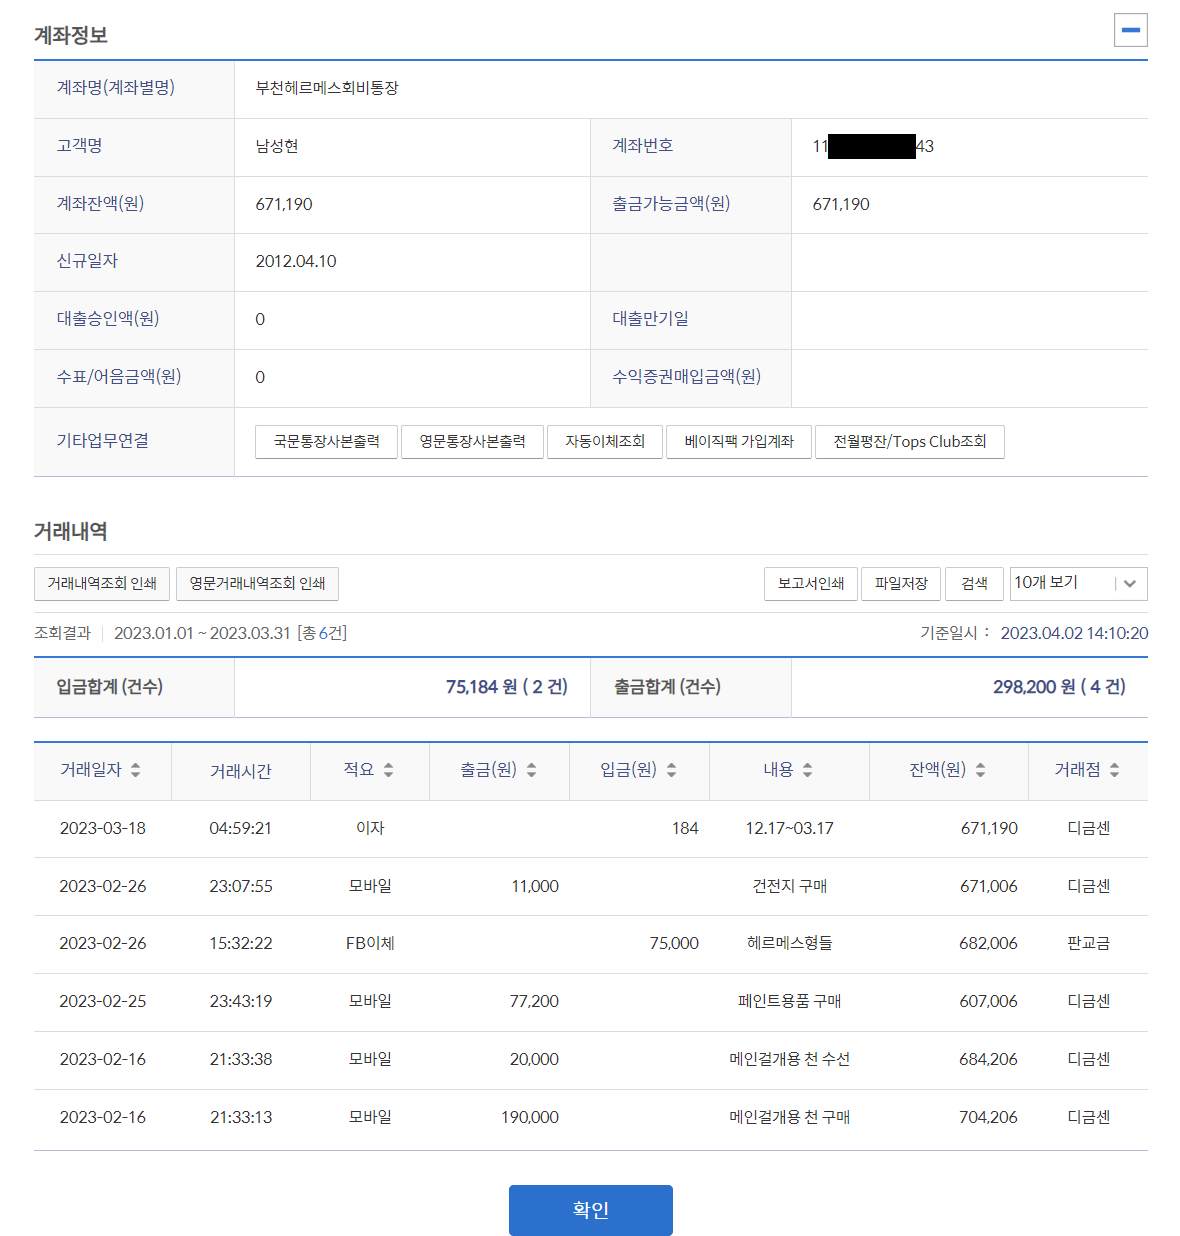
Task: Print with 거래내역조회 인쇄 button
Action: point(102,583)
